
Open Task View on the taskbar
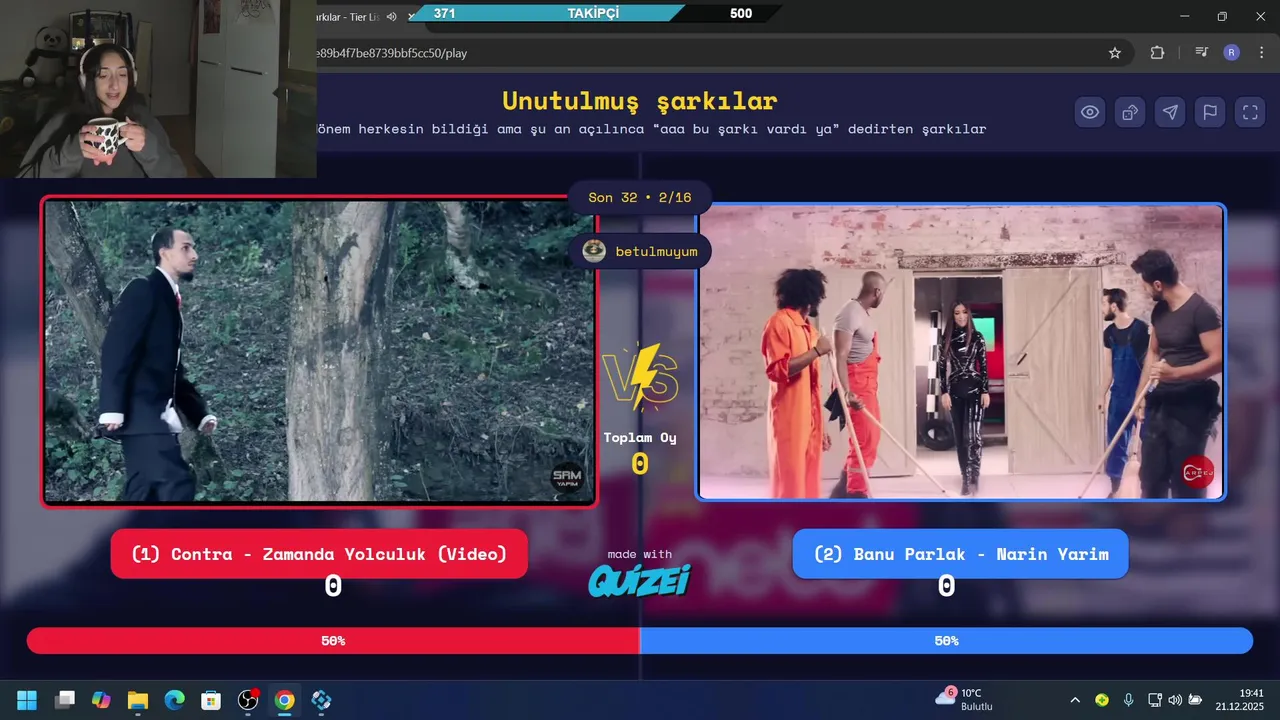[x=65, y=700]
